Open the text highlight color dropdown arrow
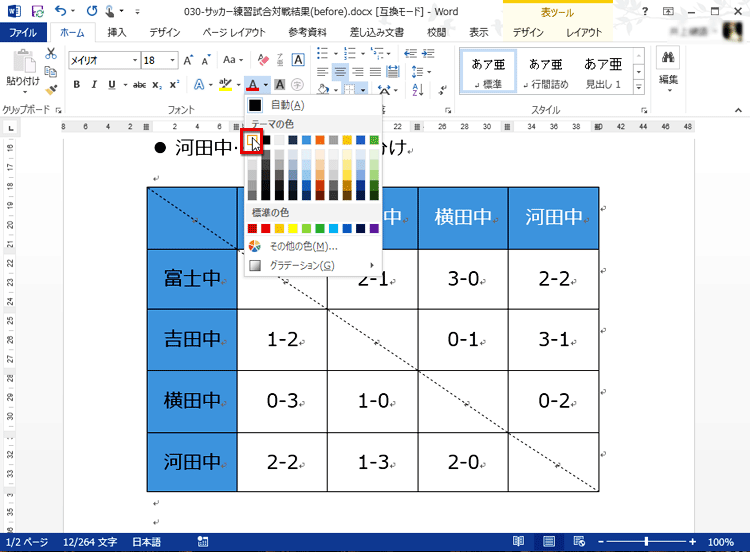This screenshot has height=552, width=750. point(238,85)
